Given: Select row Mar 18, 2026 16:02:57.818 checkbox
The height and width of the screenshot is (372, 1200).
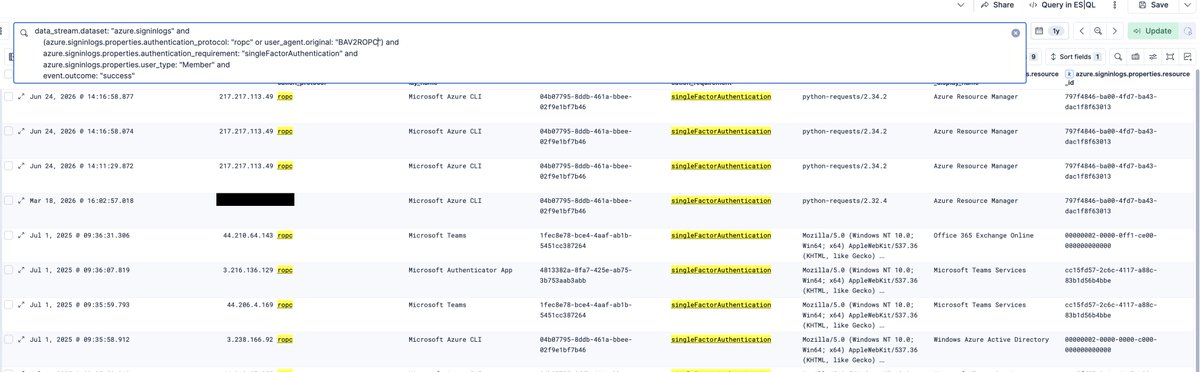Looking at the screenshot, I should (x=8, y=200).
